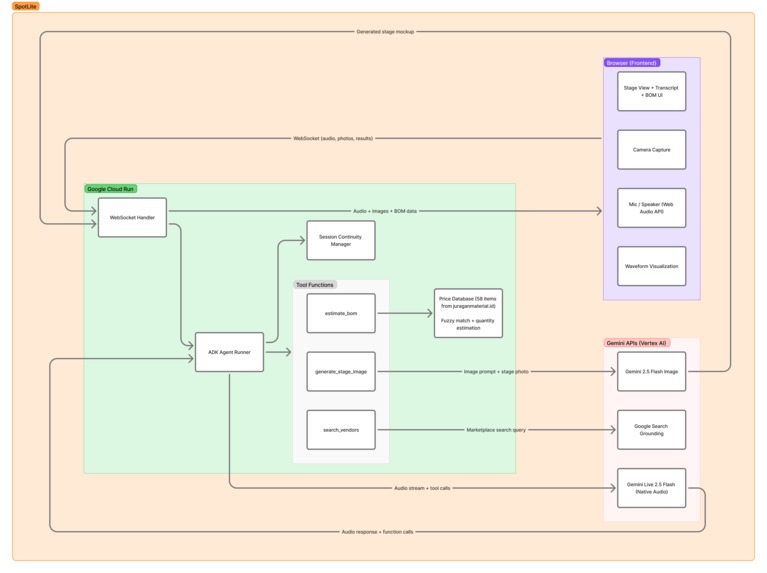The image size is (767, 573).
Task: Click the Tool Functions group label
Action: [315, 285]
